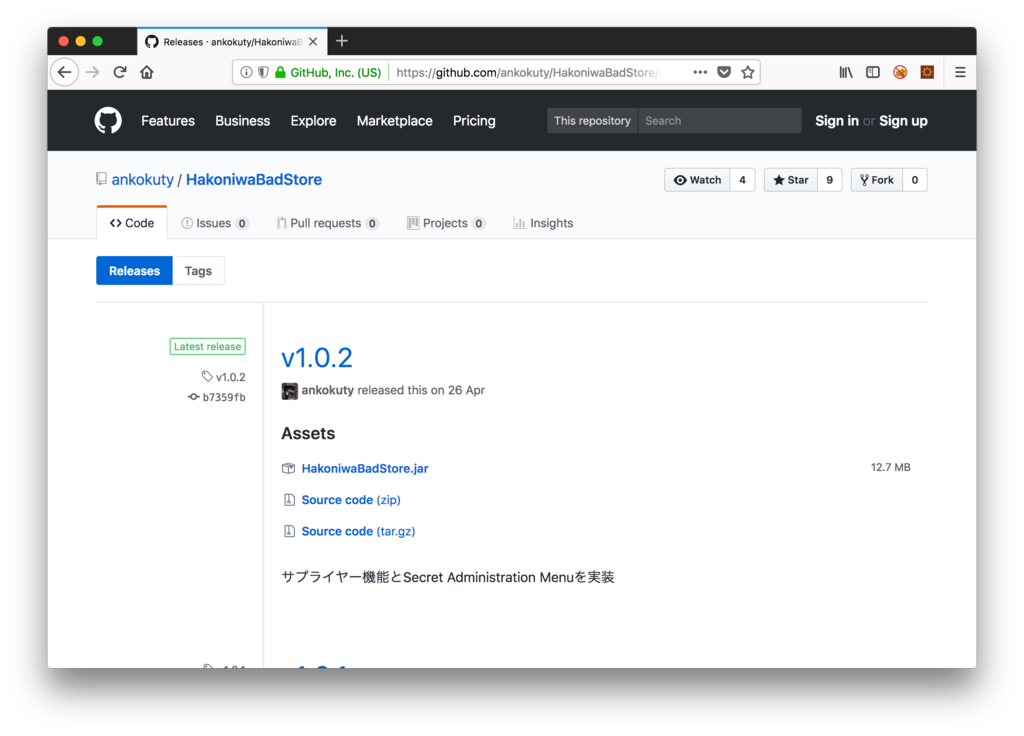Click the green padlock security icon
The image size is (1024, 736).
point(280,72)
